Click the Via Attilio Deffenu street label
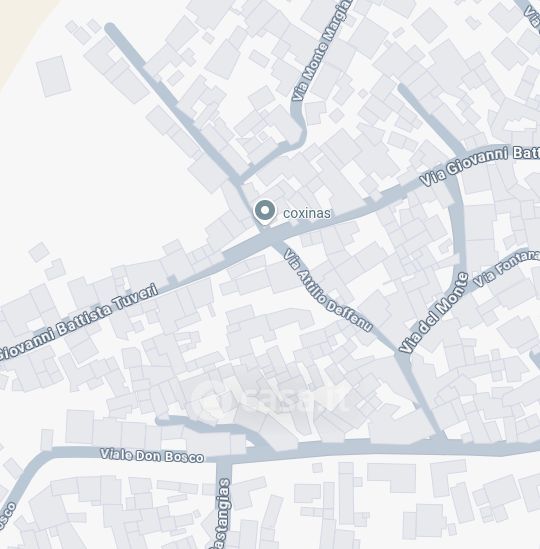The height and width of the screenshot is (549, 540). click(x=327, y=290)
